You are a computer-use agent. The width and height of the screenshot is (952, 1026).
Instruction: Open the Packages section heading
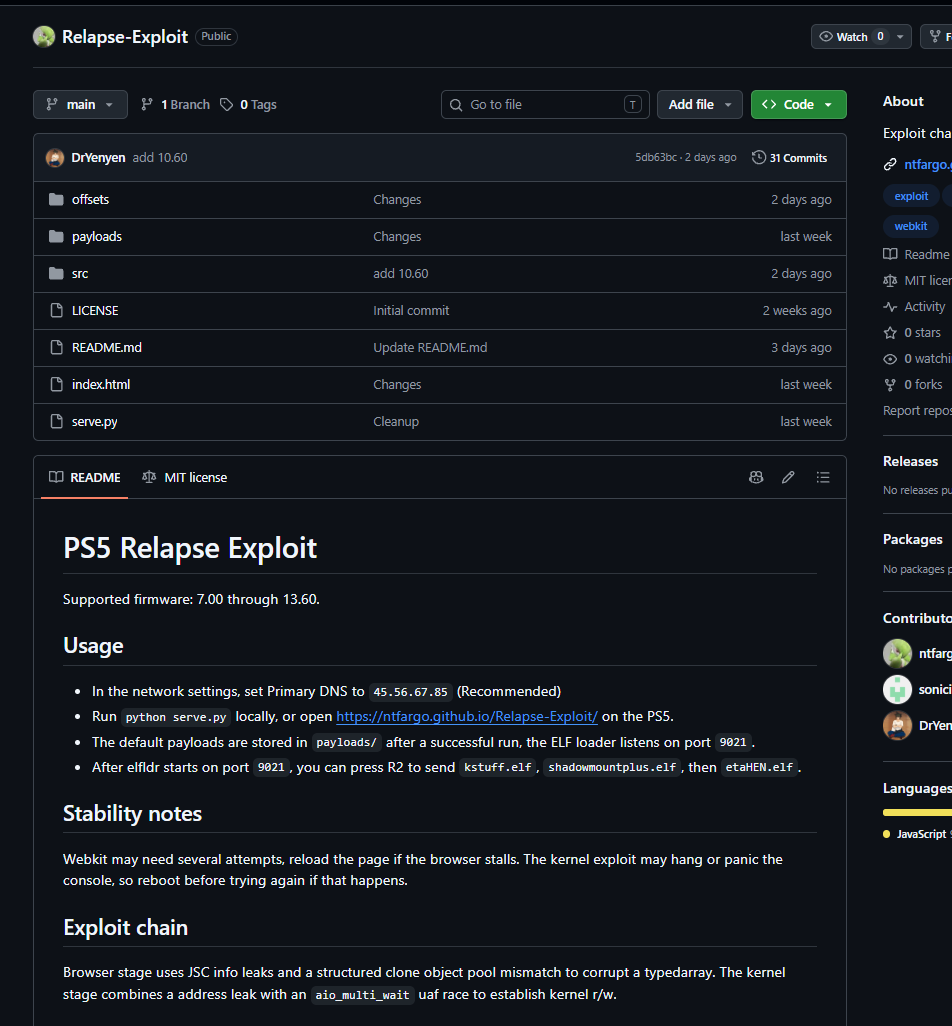(912, 539)
